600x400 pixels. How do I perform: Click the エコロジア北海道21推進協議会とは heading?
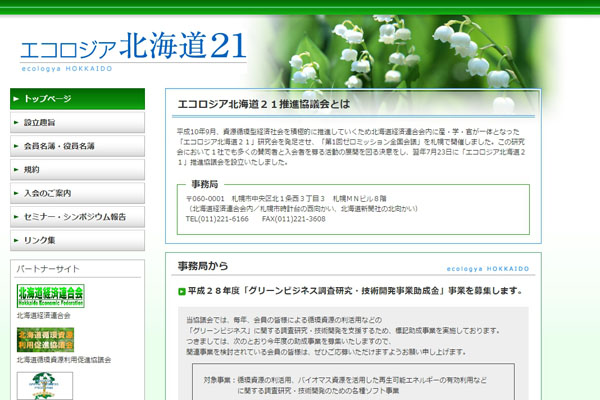[x=264, y=104]
